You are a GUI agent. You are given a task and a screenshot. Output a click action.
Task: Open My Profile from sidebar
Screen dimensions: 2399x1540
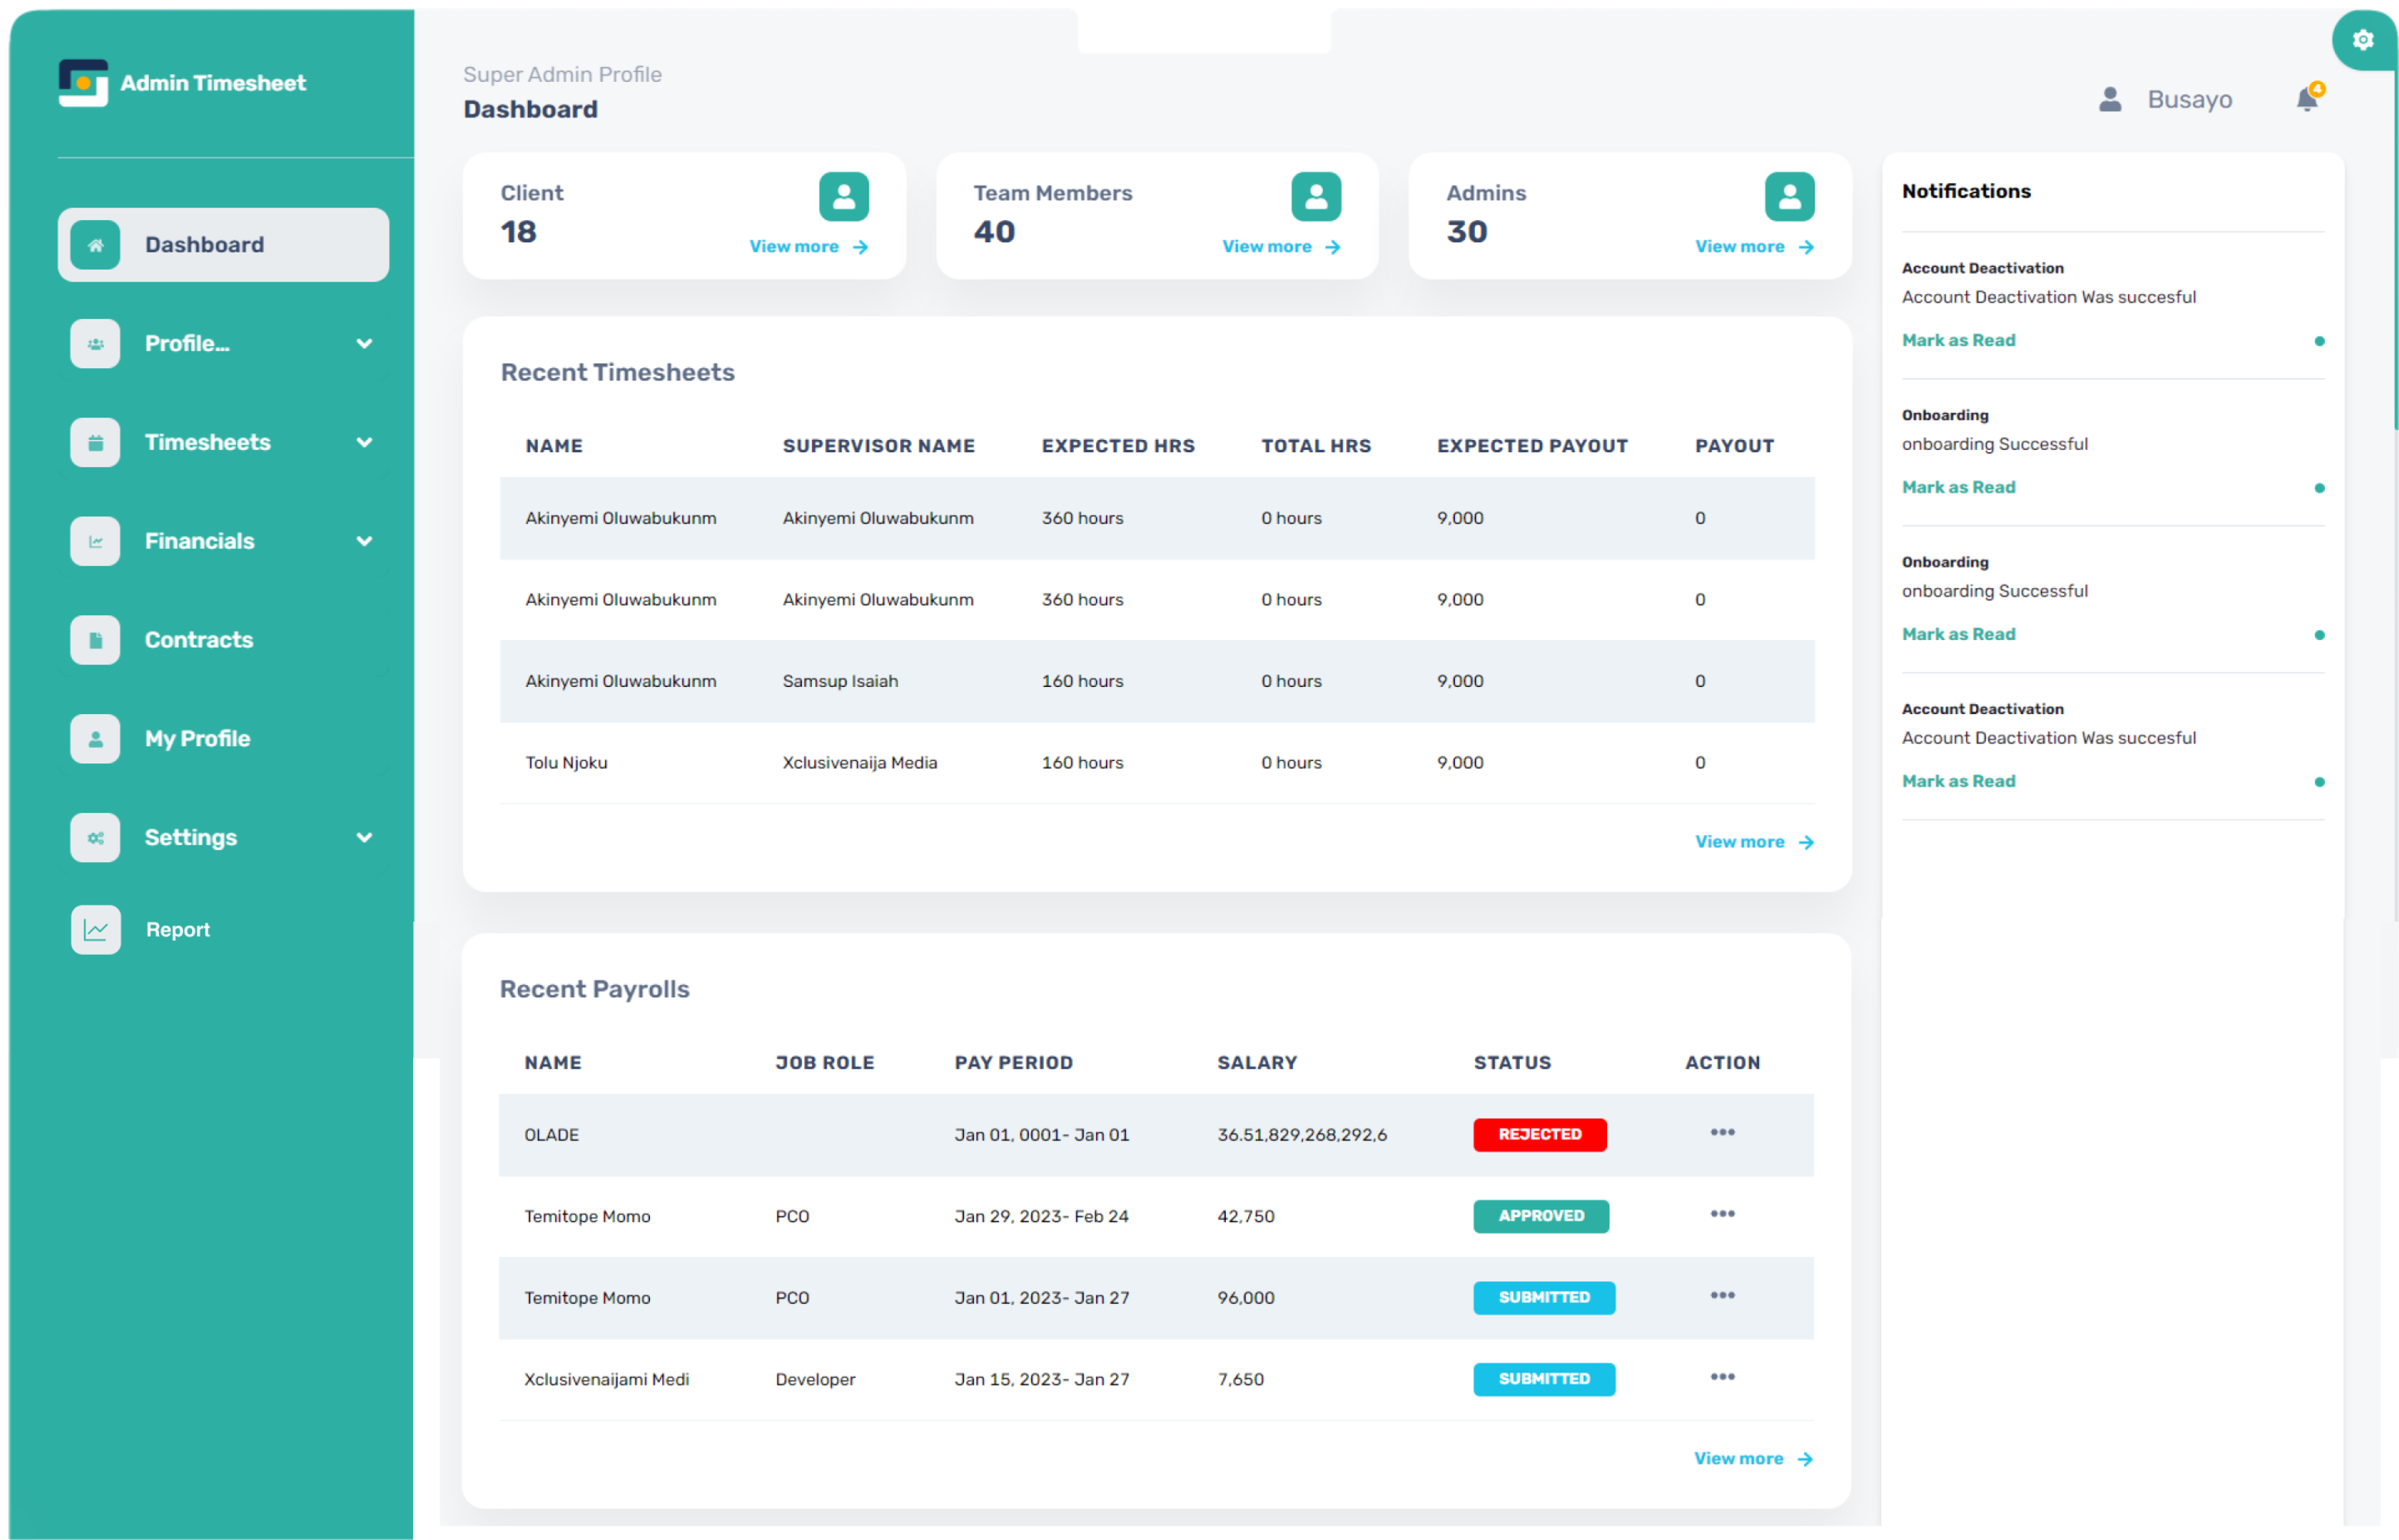click(x=197, y=739)
